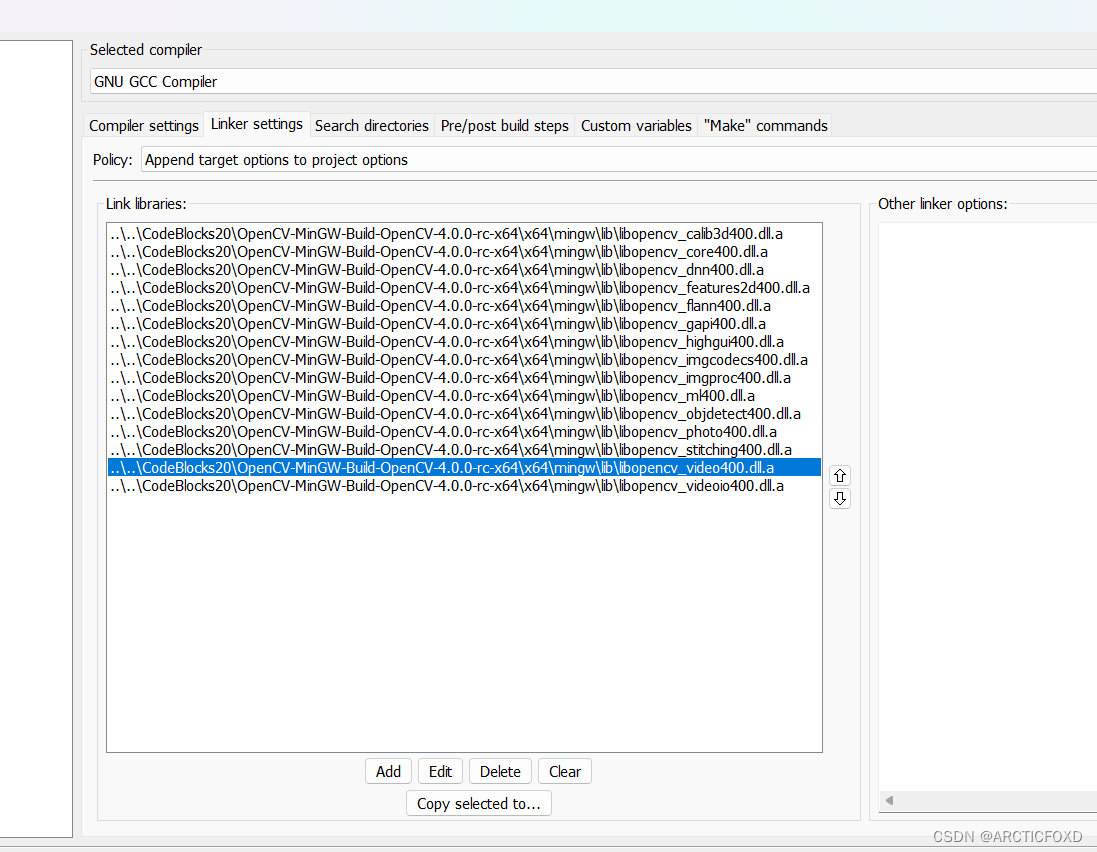Select libopencv_features2d400.dll.a library entry
This screenshot has width=1097, height=852.
[464, 288]
